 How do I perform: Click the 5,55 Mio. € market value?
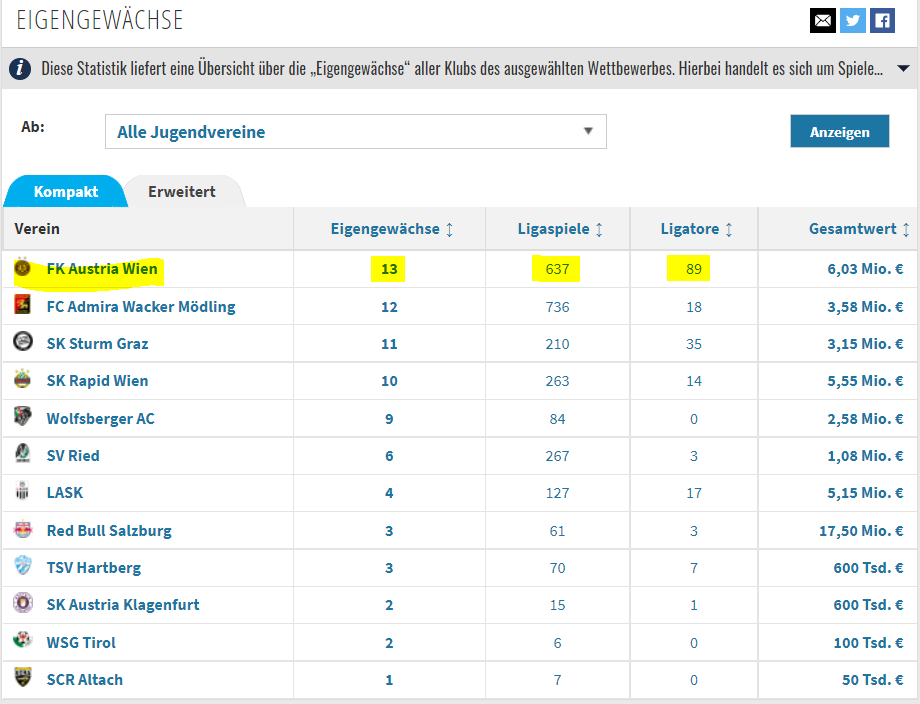[x=865, y=381]
